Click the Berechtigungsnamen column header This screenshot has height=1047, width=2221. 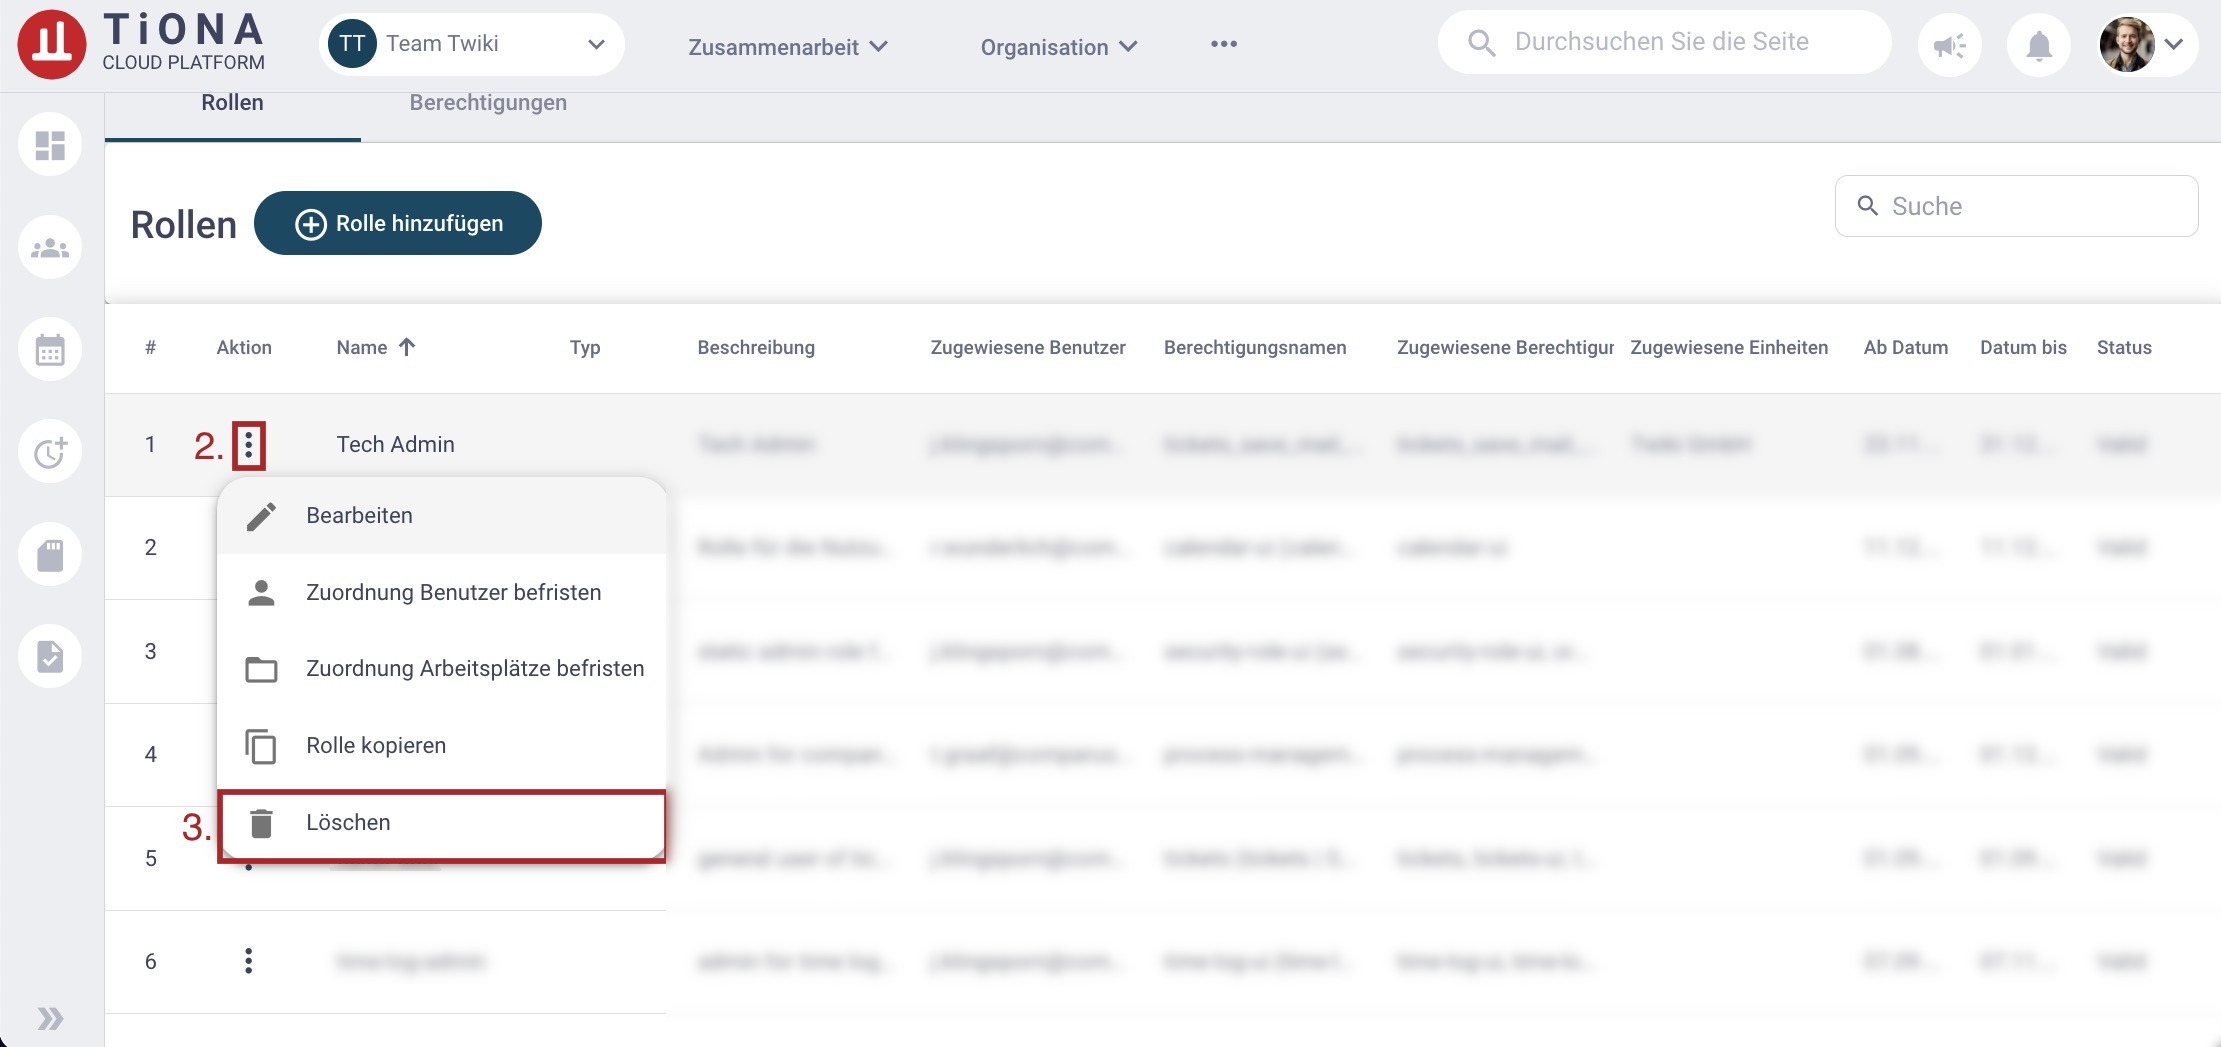(1255, 347)
